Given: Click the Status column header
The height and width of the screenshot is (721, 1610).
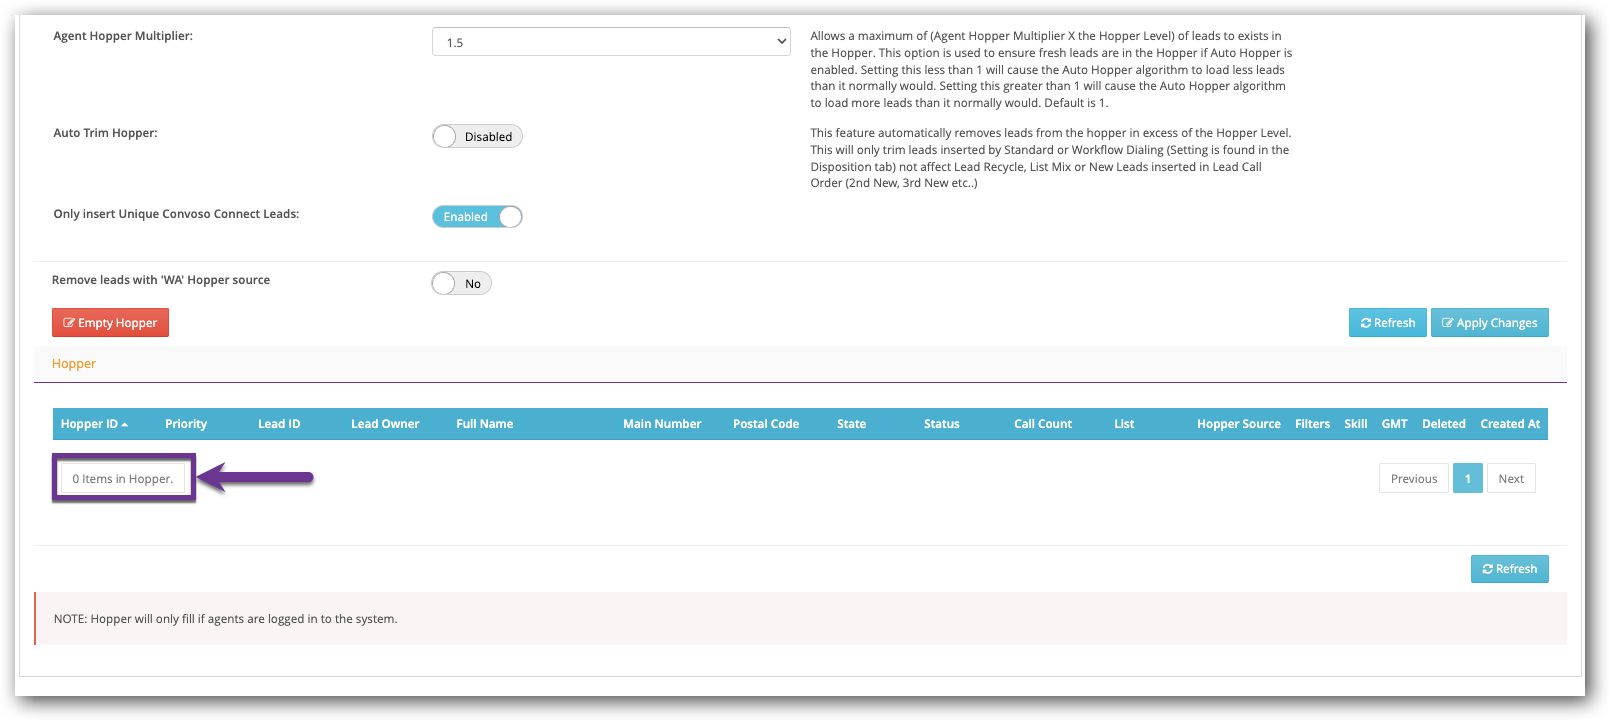Looking at the screenshot, I should [941, 424].
